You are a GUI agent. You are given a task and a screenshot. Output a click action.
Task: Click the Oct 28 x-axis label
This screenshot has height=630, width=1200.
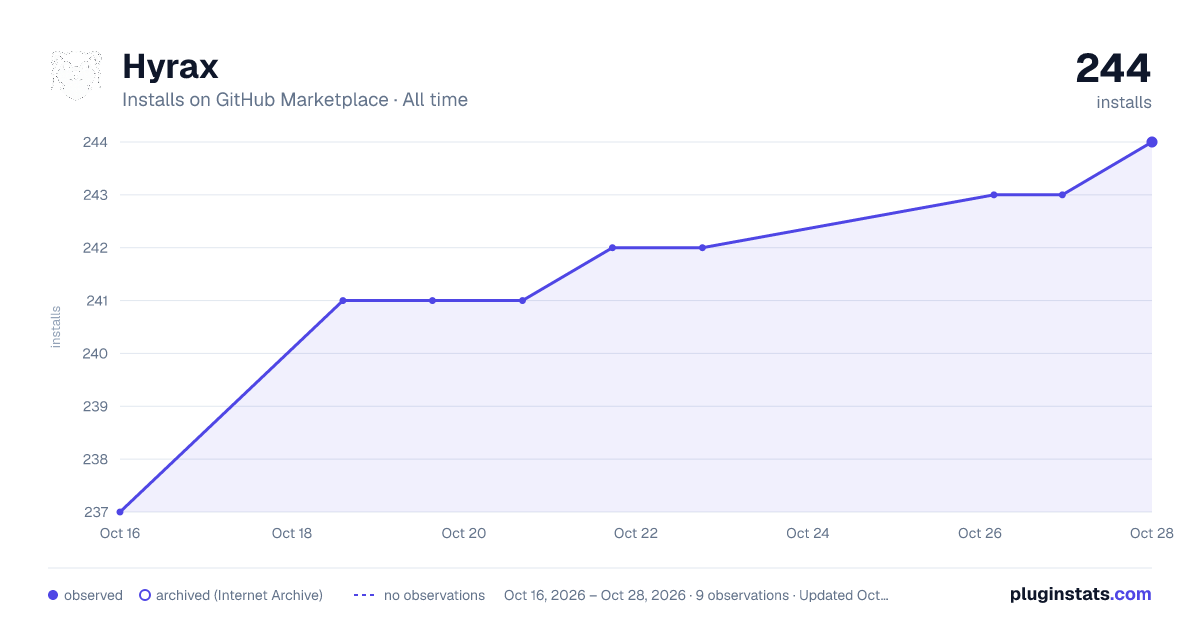point(1150,533)
